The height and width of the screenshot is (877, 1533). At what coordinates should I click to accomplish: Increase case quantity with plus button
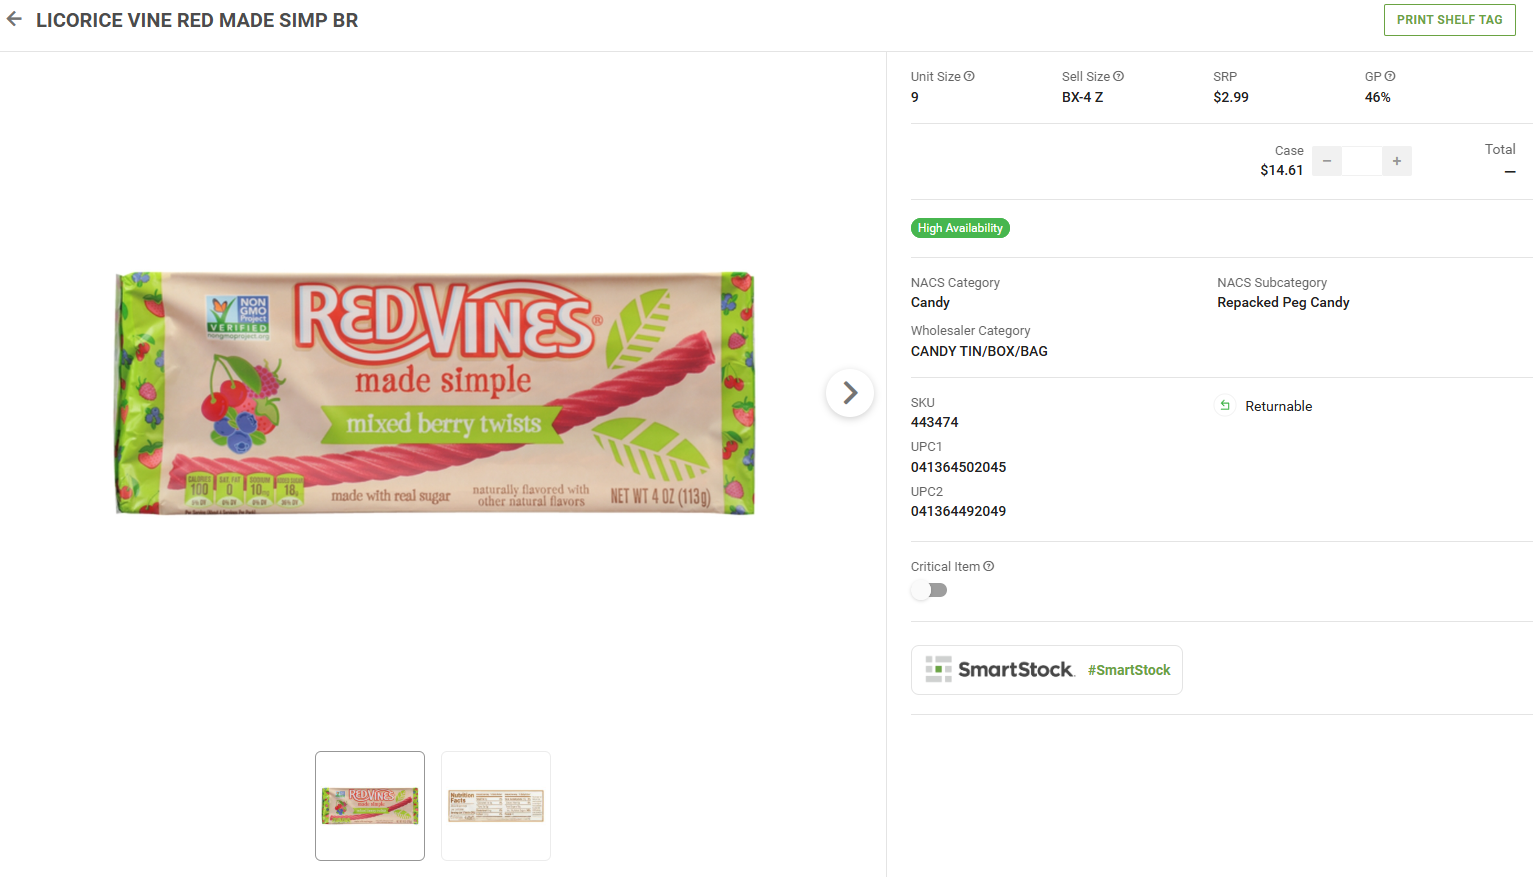[x=1397, y=161]
